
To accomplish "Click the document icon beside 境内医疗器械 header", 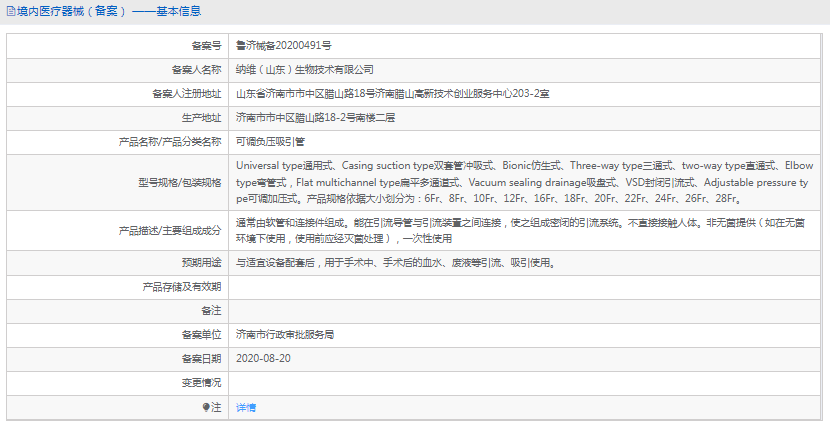I will point(11,11).
